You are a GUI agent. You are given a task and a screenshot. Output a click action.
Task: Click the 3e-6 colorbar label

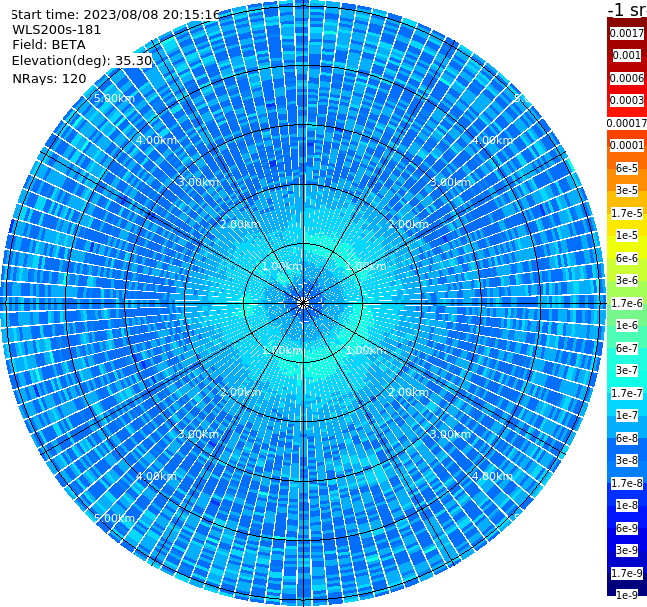(627, 280)
